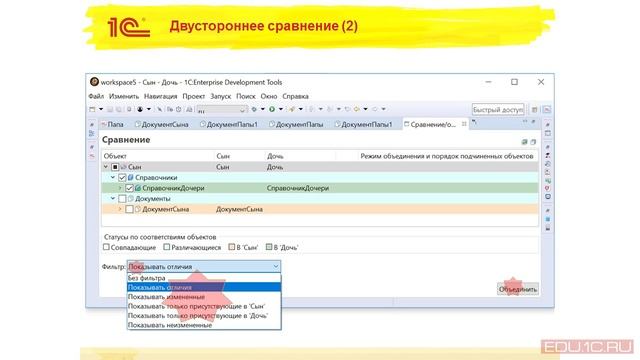This screenshot has width=640, height=360.
Task: Click the New wizard toolbar icon
Action: coord(92,109)
